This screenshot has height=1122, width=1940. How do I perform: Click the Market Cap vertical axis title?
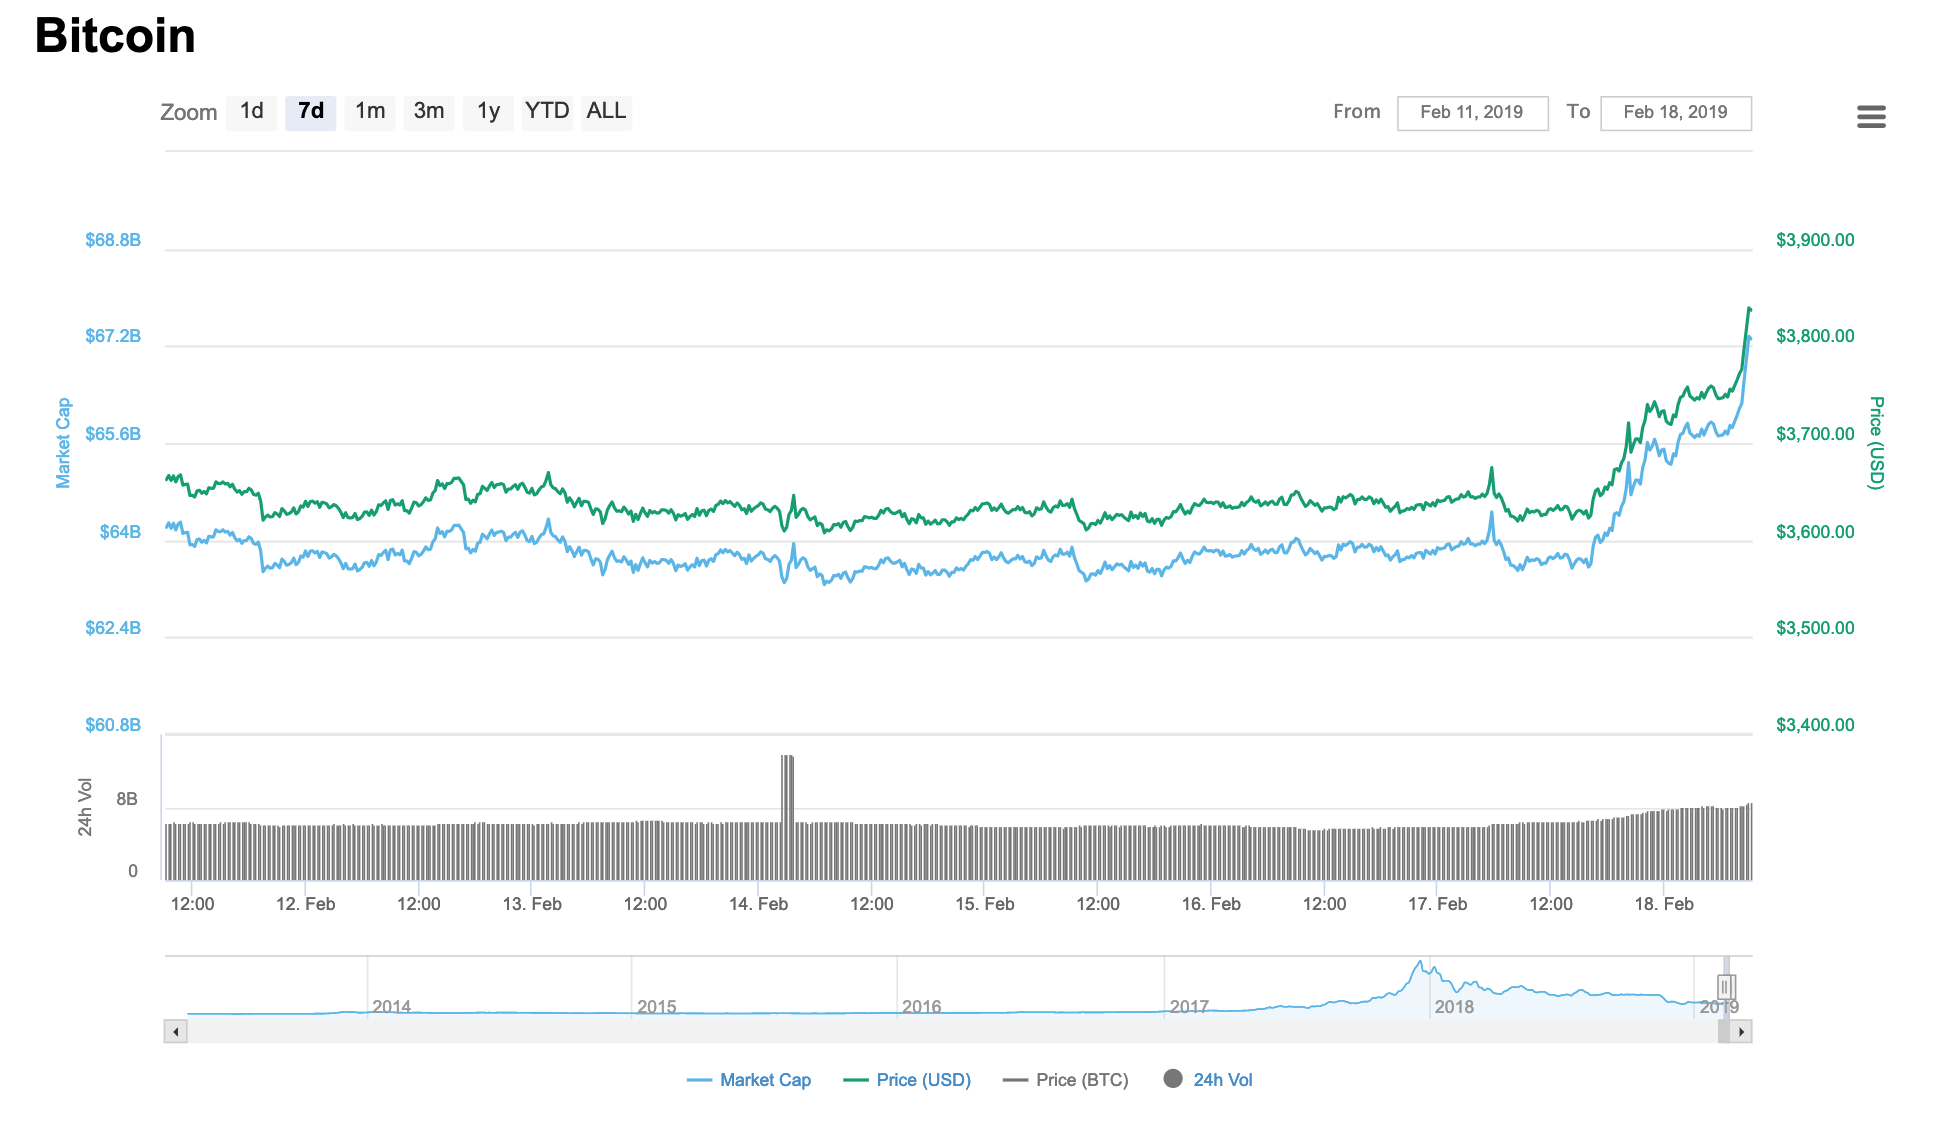(63, 443)
